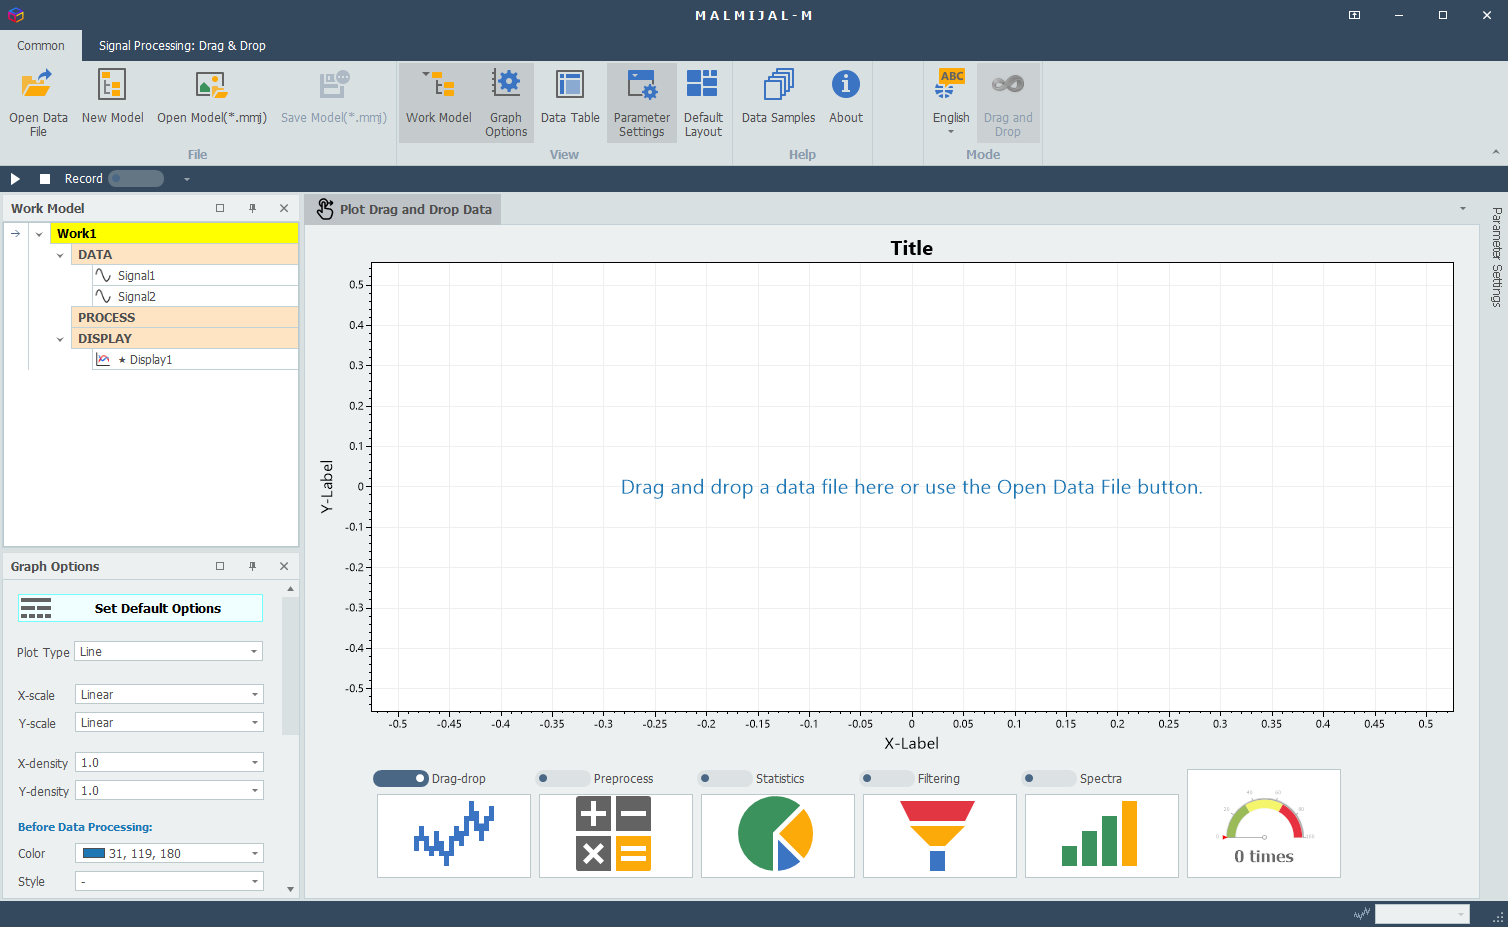Open the Filtering funnel tile

(x=940, y=836)
